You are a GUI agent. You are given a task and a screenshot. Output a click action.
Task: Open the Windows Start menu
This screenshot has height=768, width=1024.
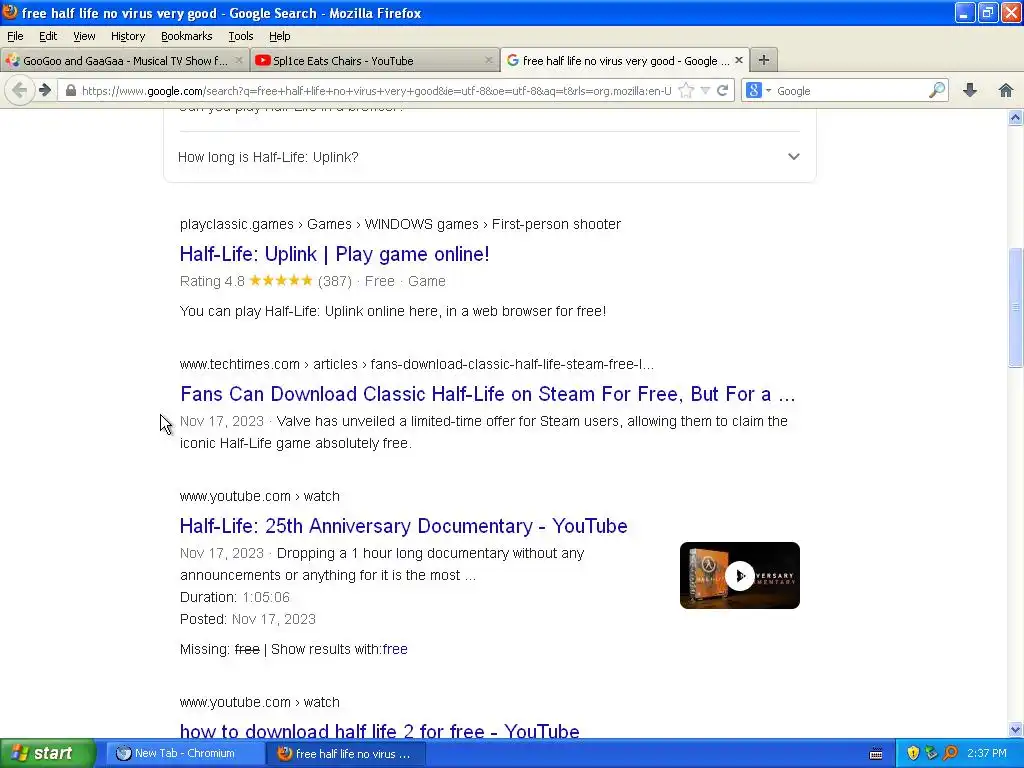48,753
